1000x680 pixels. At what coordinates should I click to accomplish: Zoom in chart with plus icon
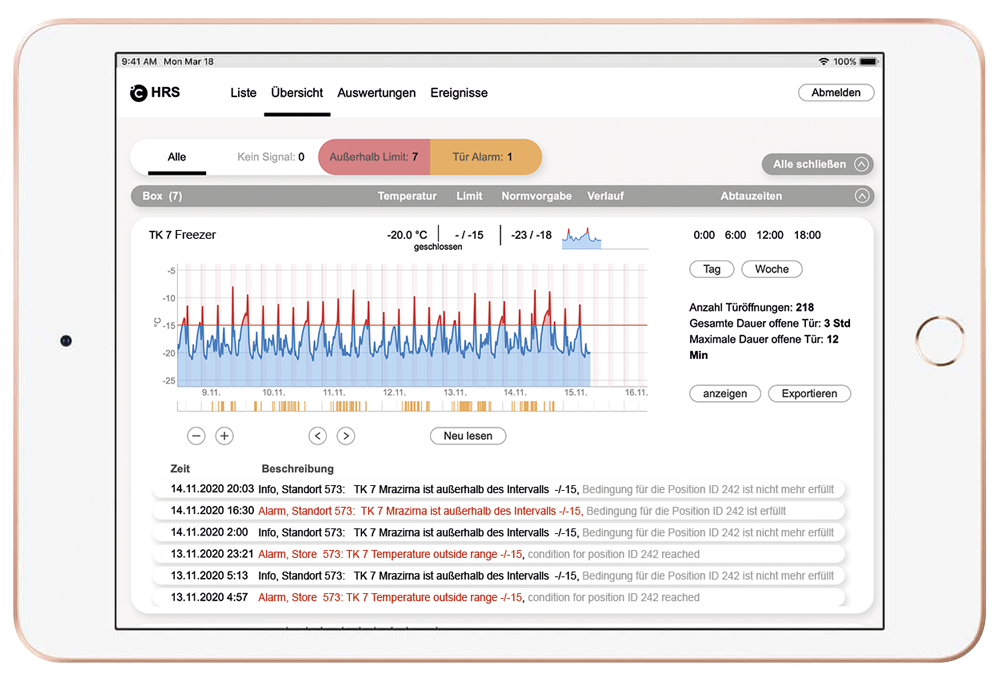click(x=224, y=436)
